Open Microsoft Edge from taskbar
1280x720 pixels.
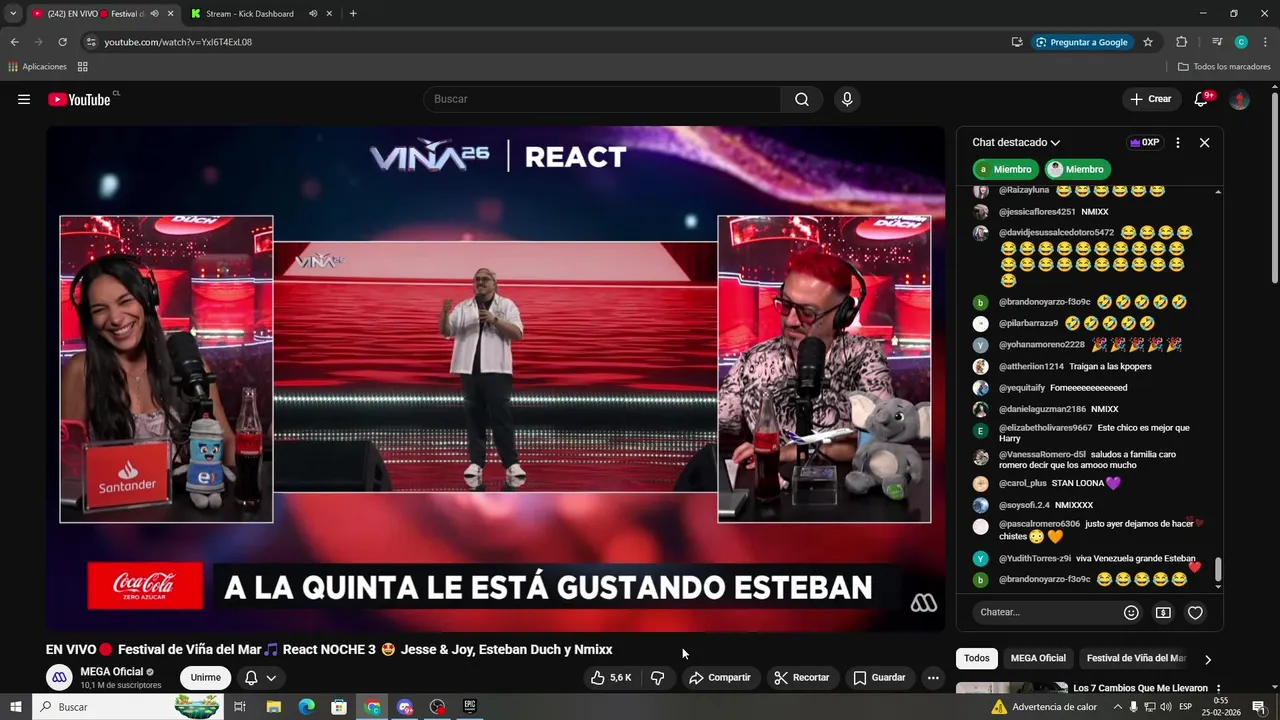point(306,707)
